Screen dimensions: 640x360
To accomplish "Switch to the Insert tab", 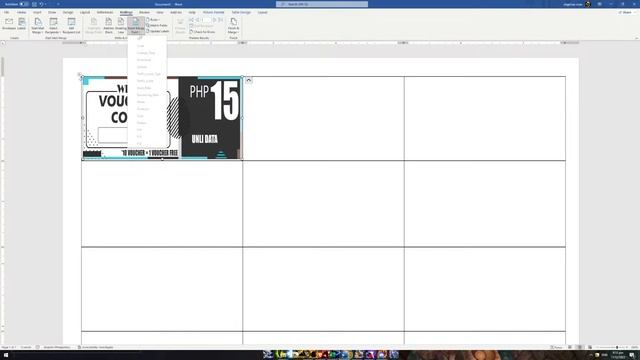I will point(37,12).
